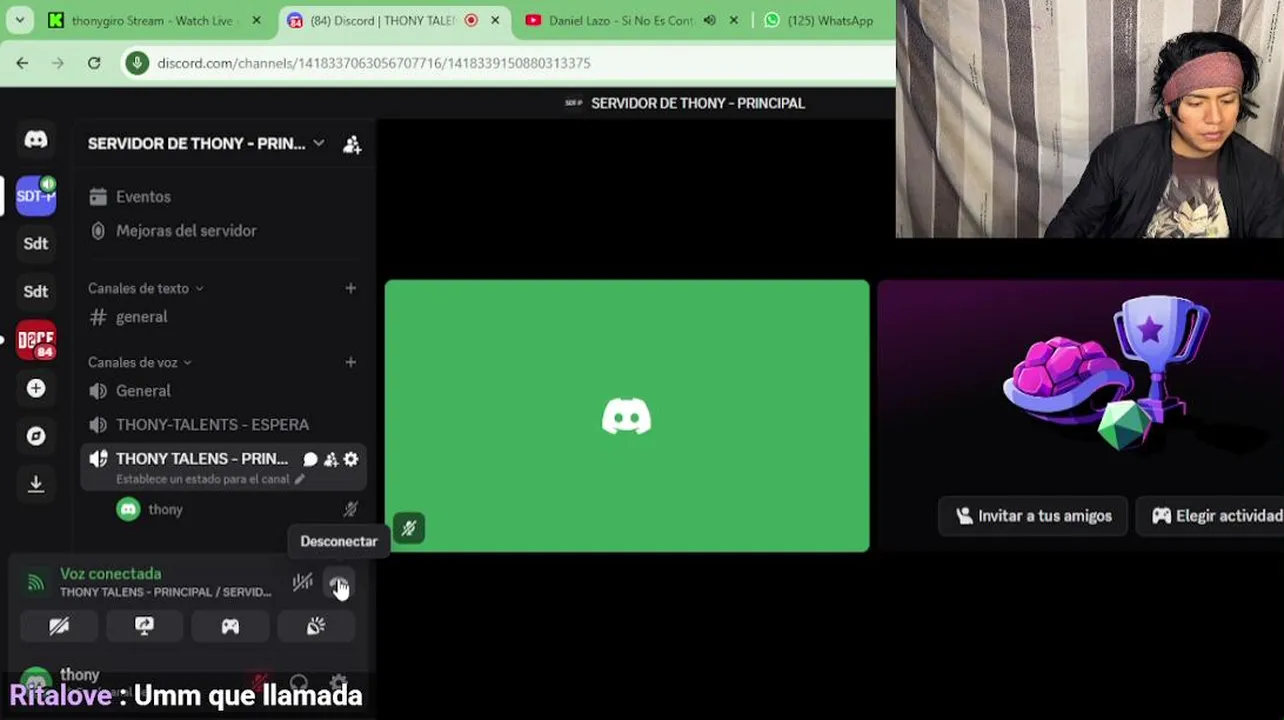Close the Daniel Lazo YouTube tab
Screen dimensions: 1284x720
[x=733, y=20]
